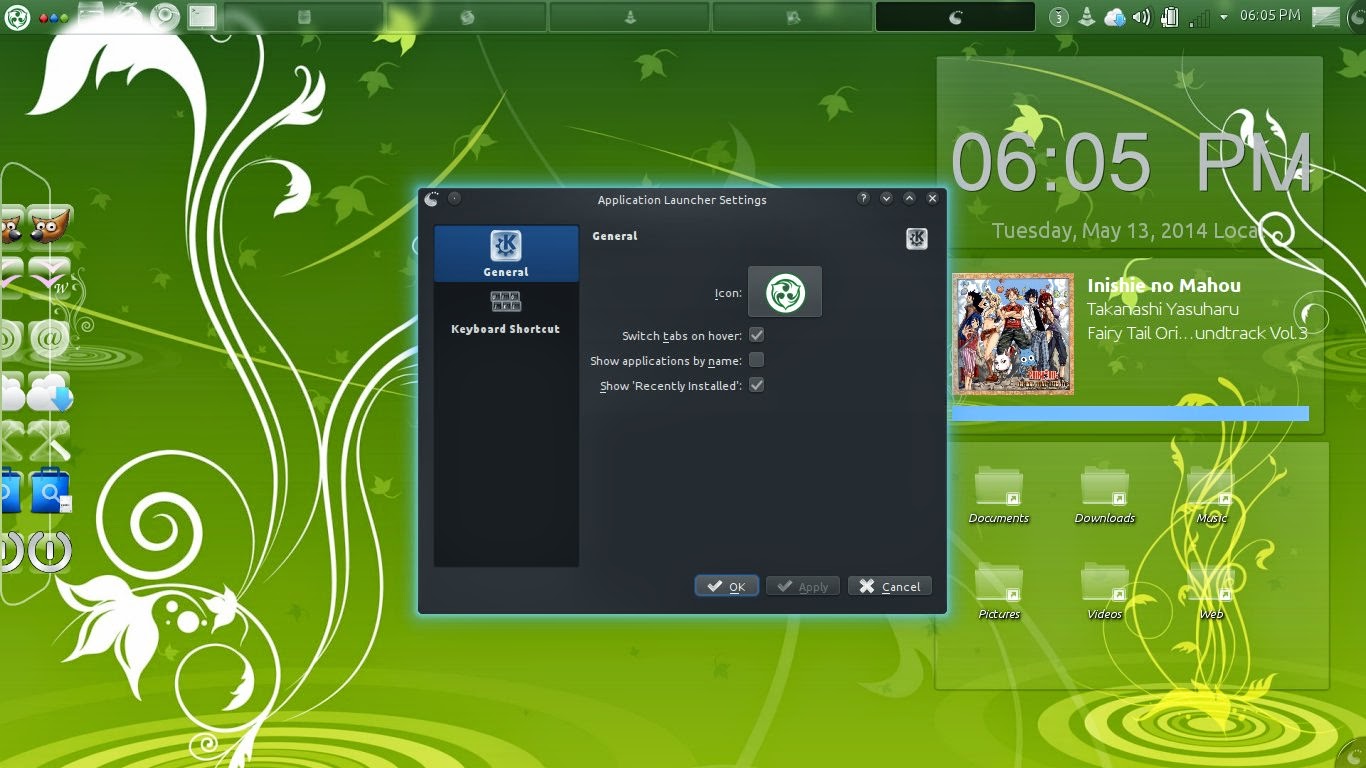Seek within the blue track progress bar
This screenshot has width=1366, height=768.
1130,413
